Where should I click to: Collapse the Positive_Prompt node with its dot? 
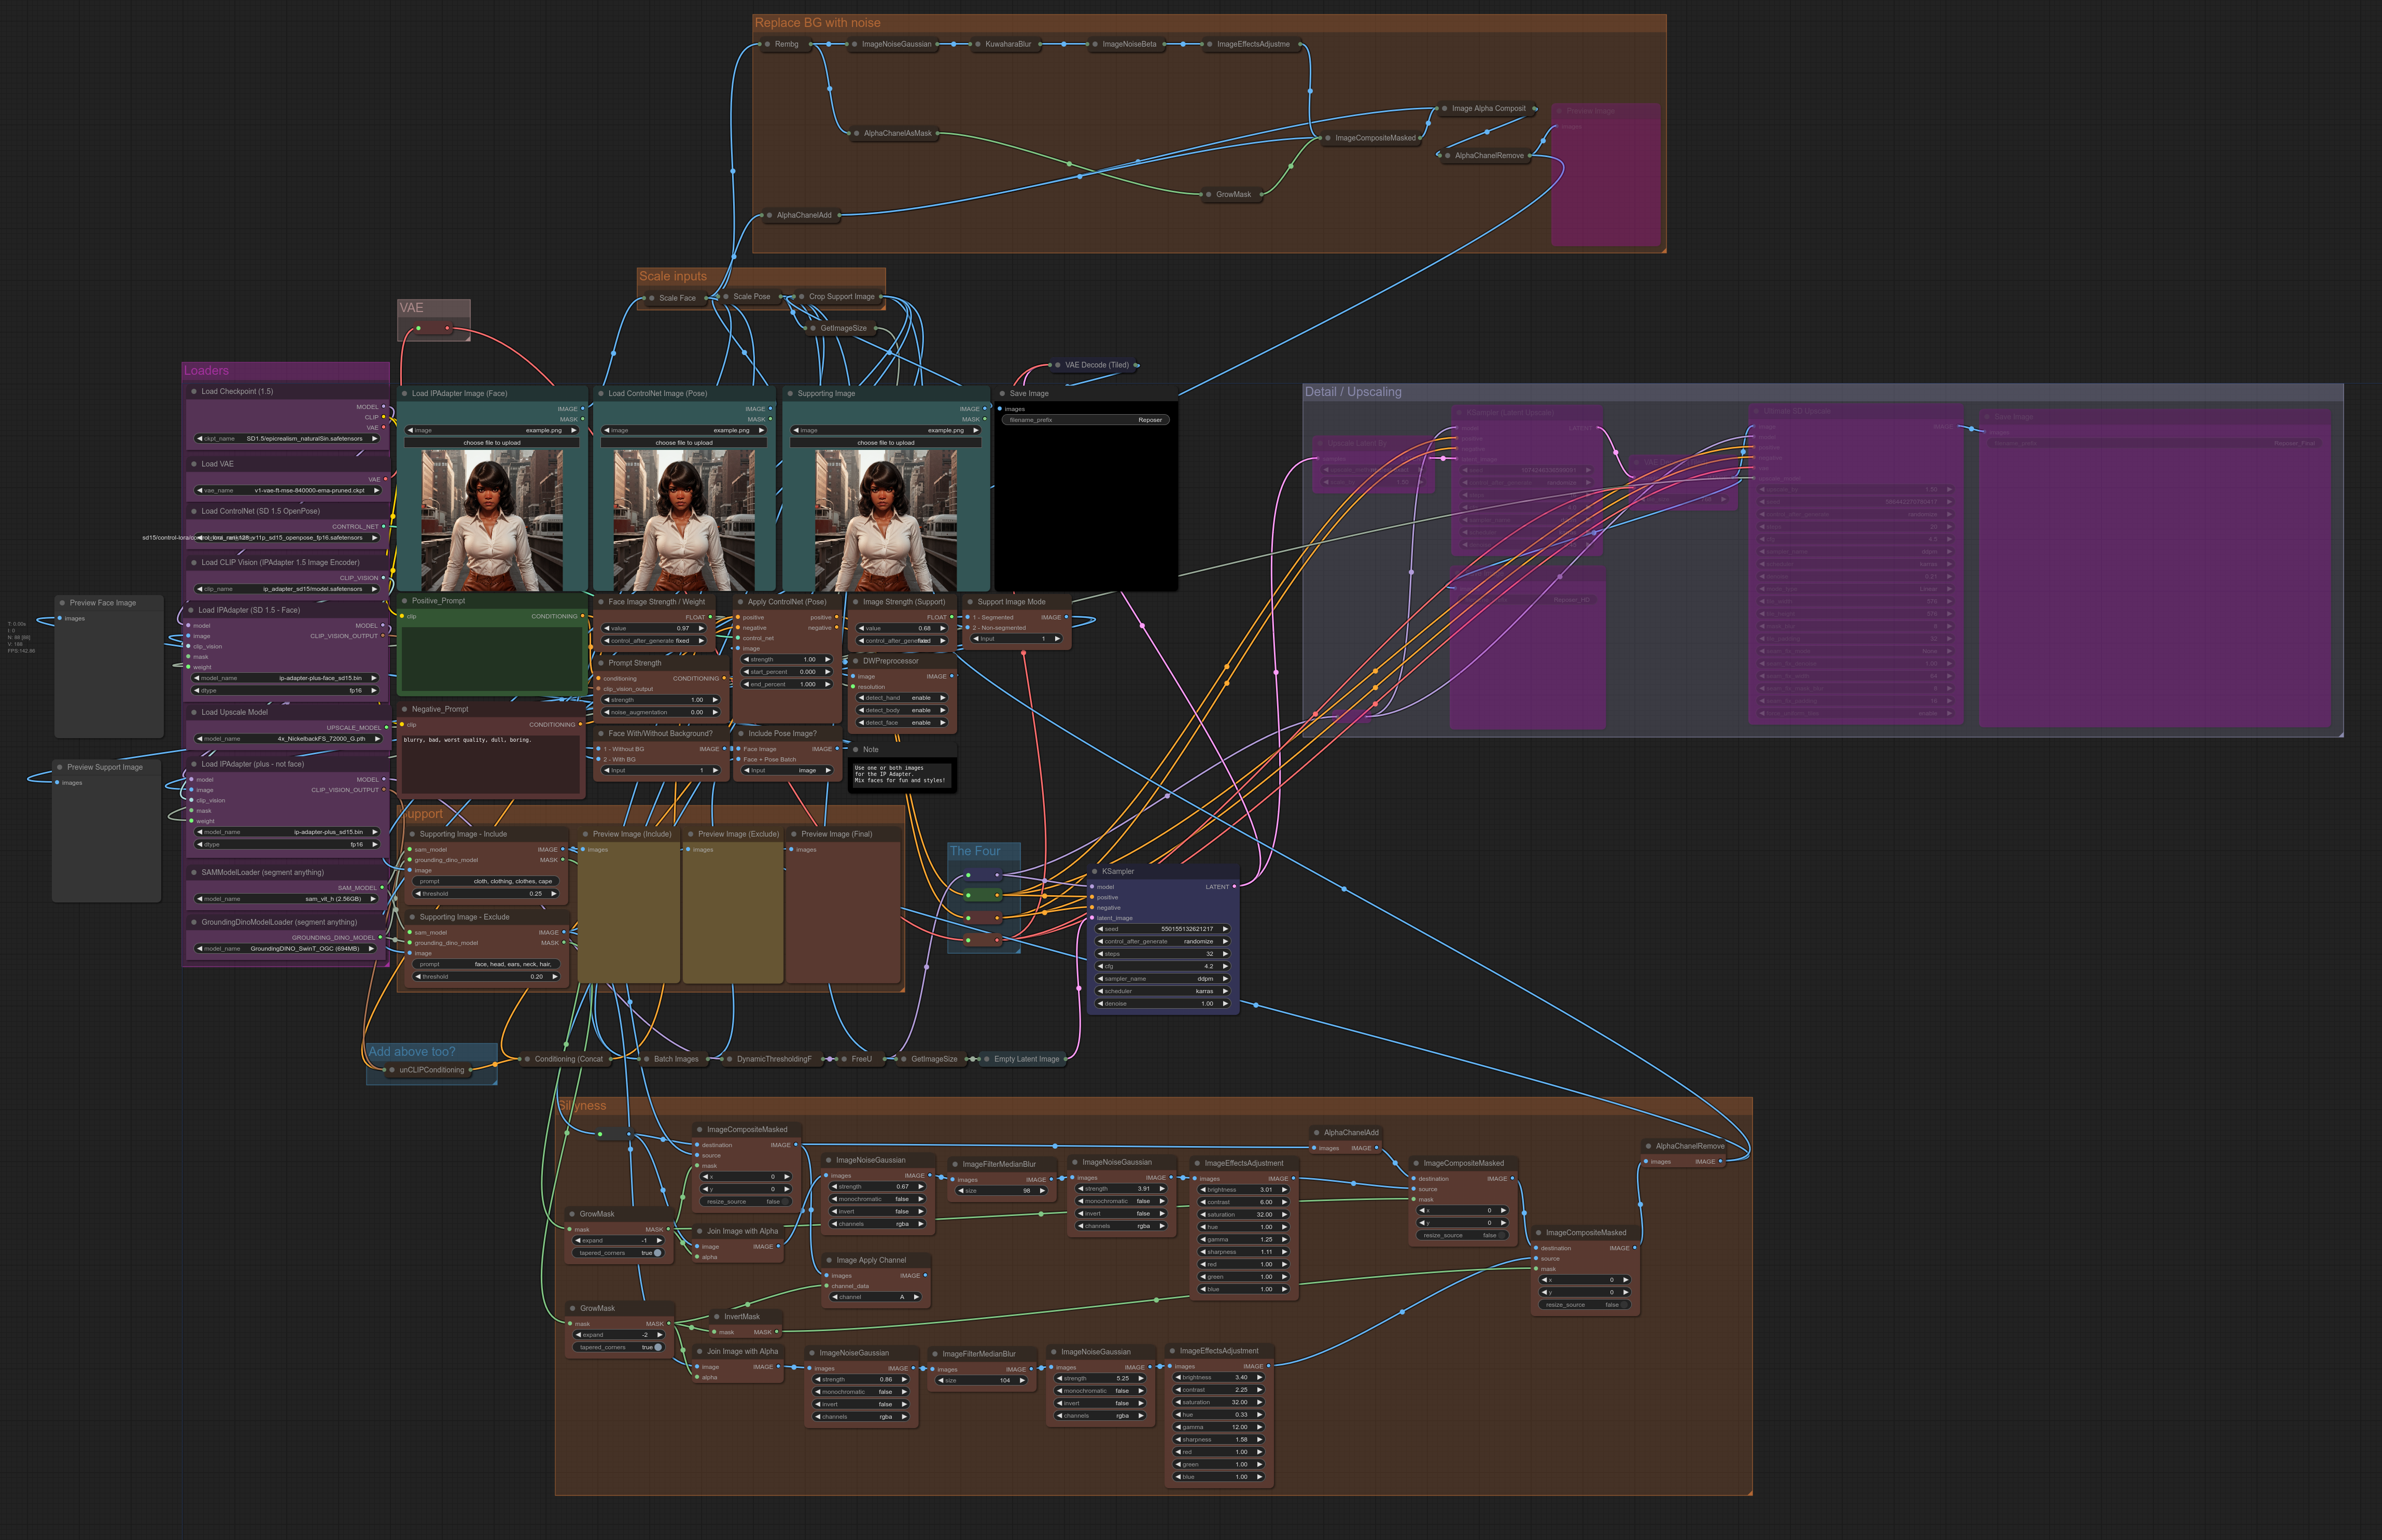pyautogui.click(x=404, y=601)
